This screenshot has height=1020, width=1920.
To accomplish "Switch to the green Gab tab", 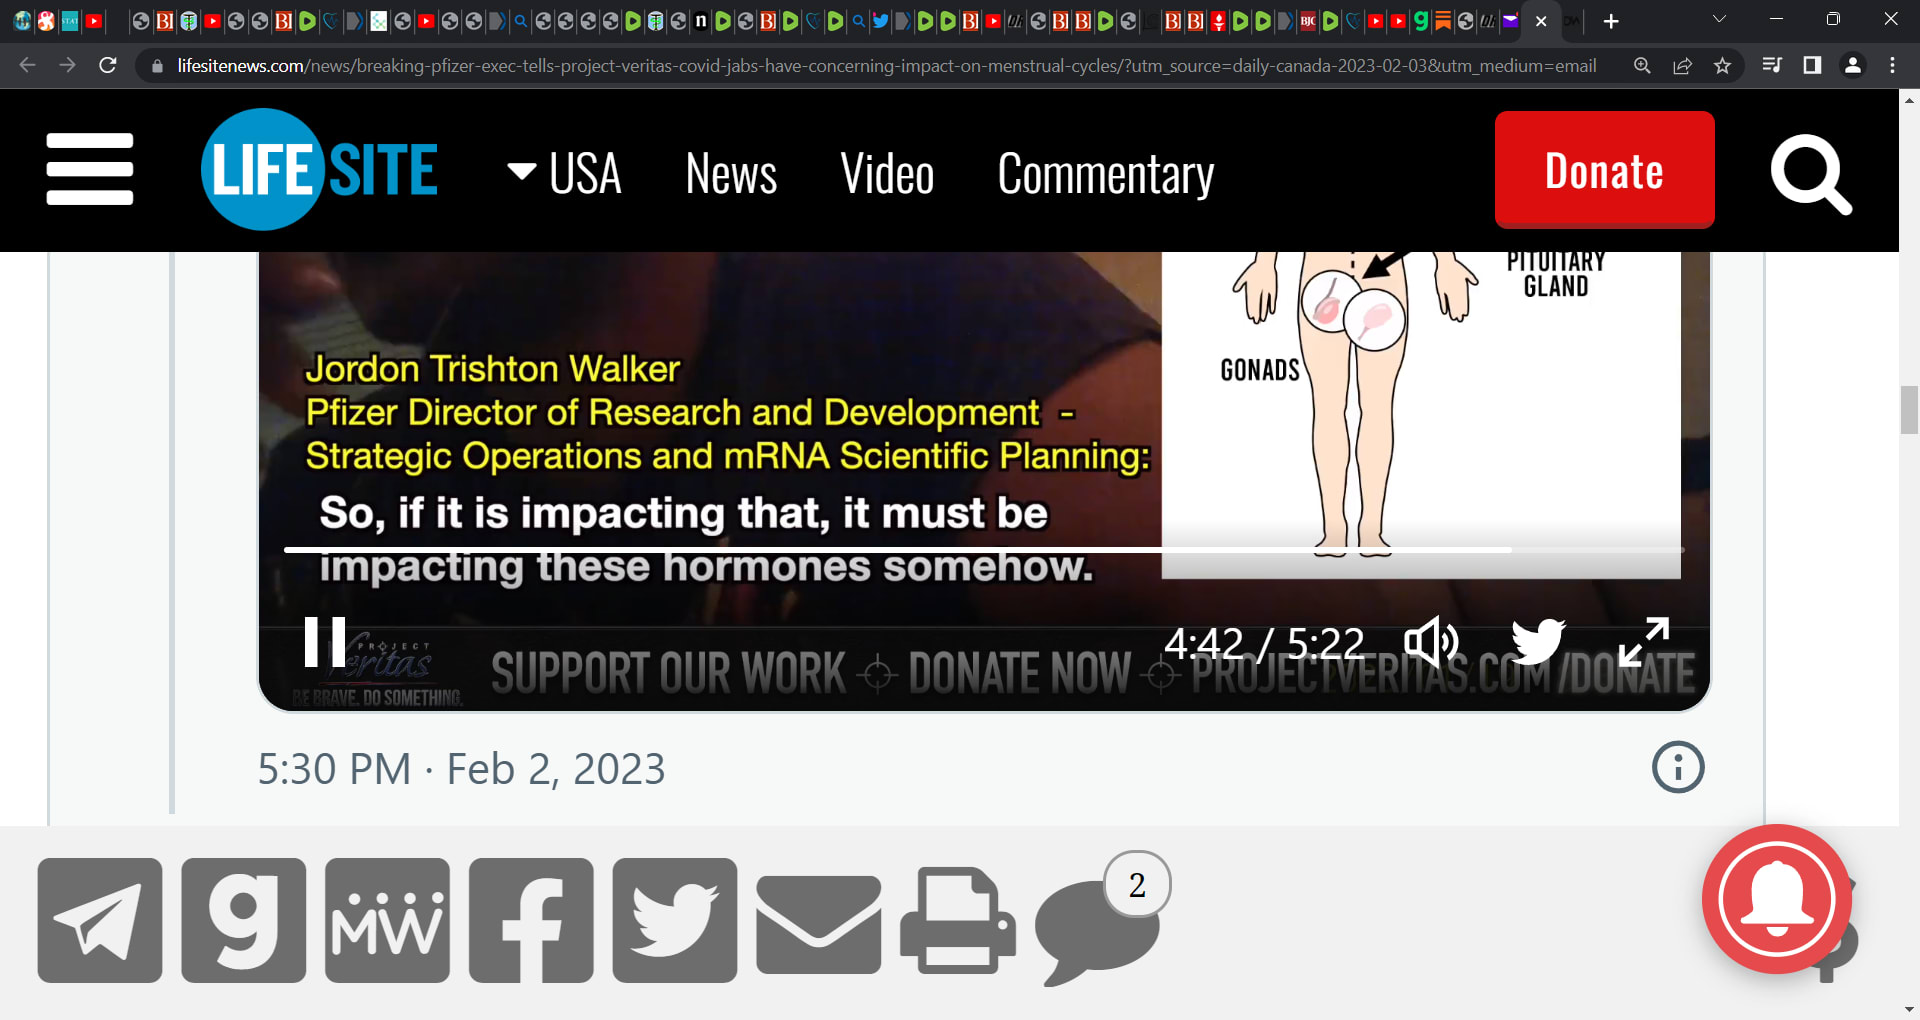I will tap(1420, 21).
